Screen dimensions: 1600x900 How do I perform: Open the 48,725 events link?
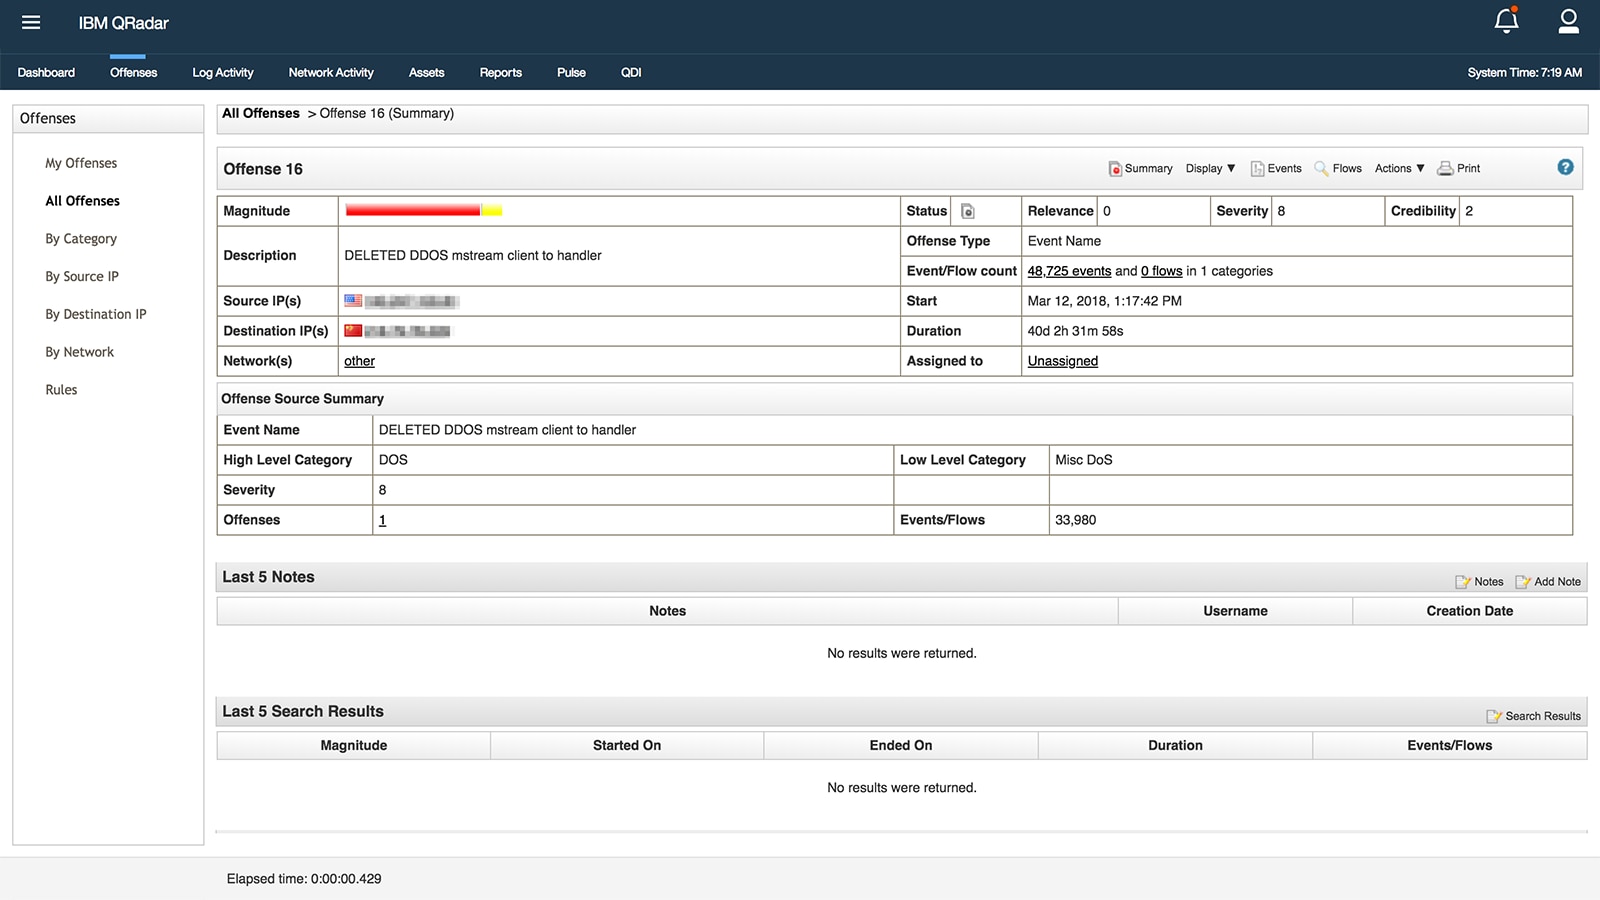1069,271
